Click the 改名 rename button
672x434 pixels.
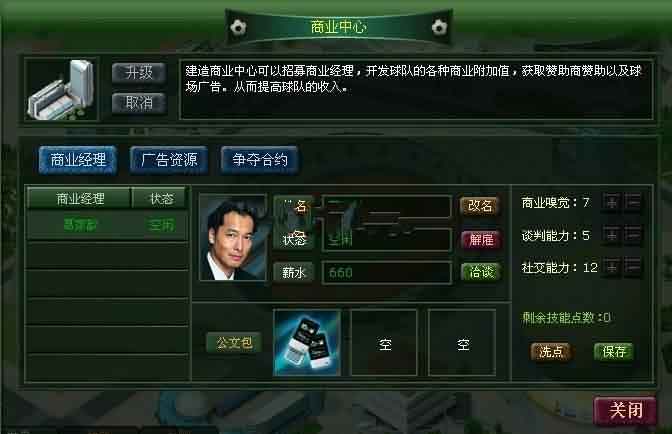[480, 206]
